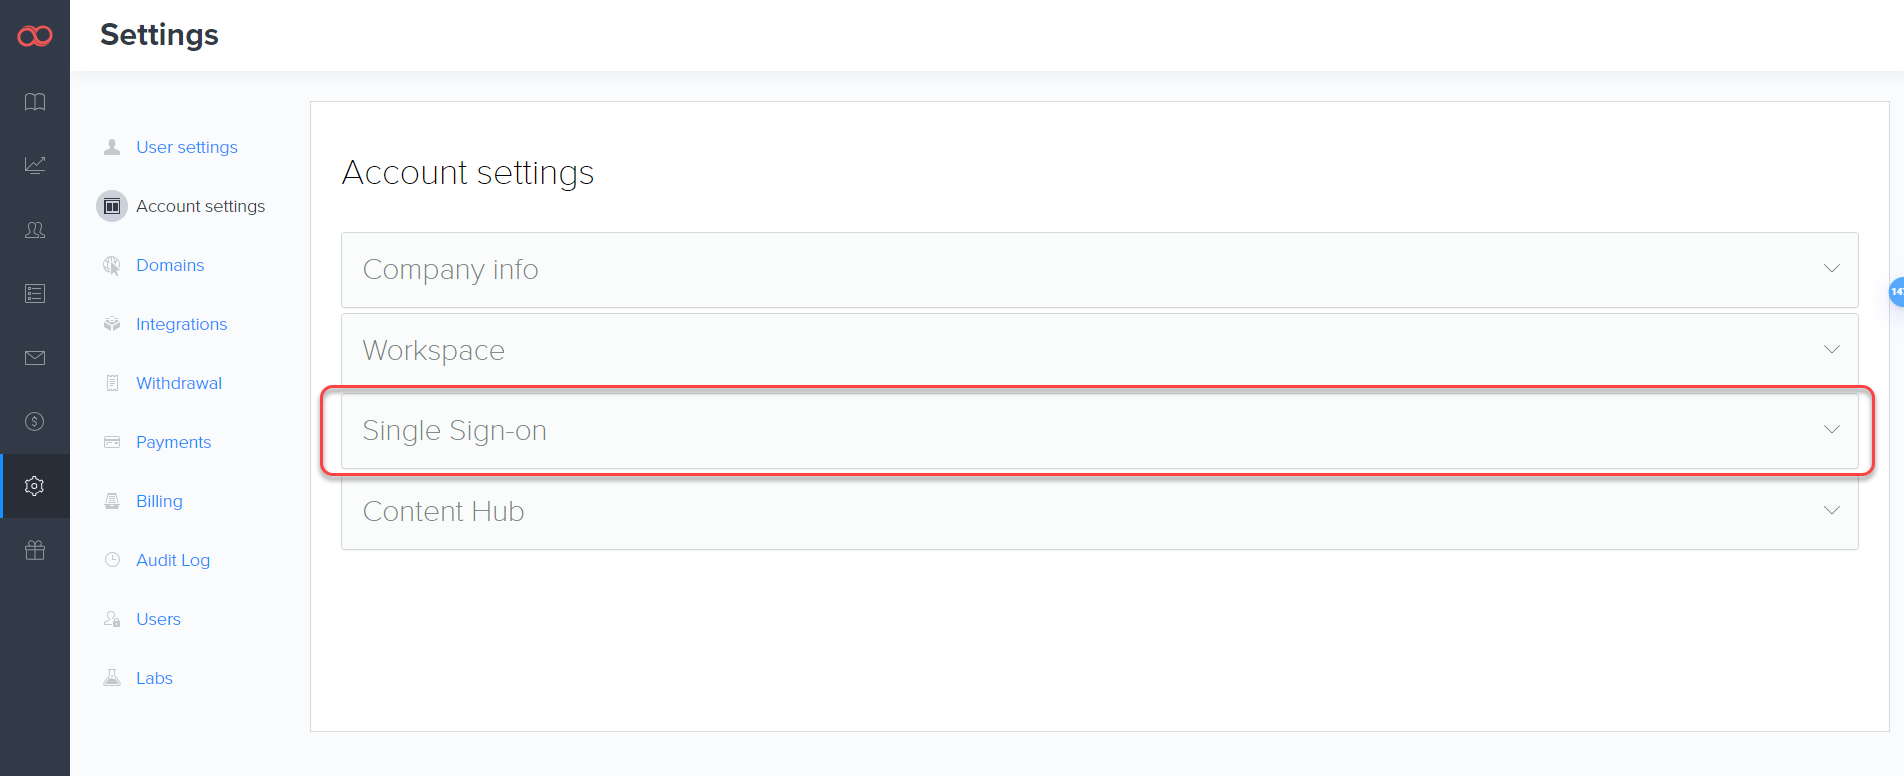The height and width of the screenshot is (776, 1904).
Task: Open the book icon in sidebar
Action: tap(35, 102)
